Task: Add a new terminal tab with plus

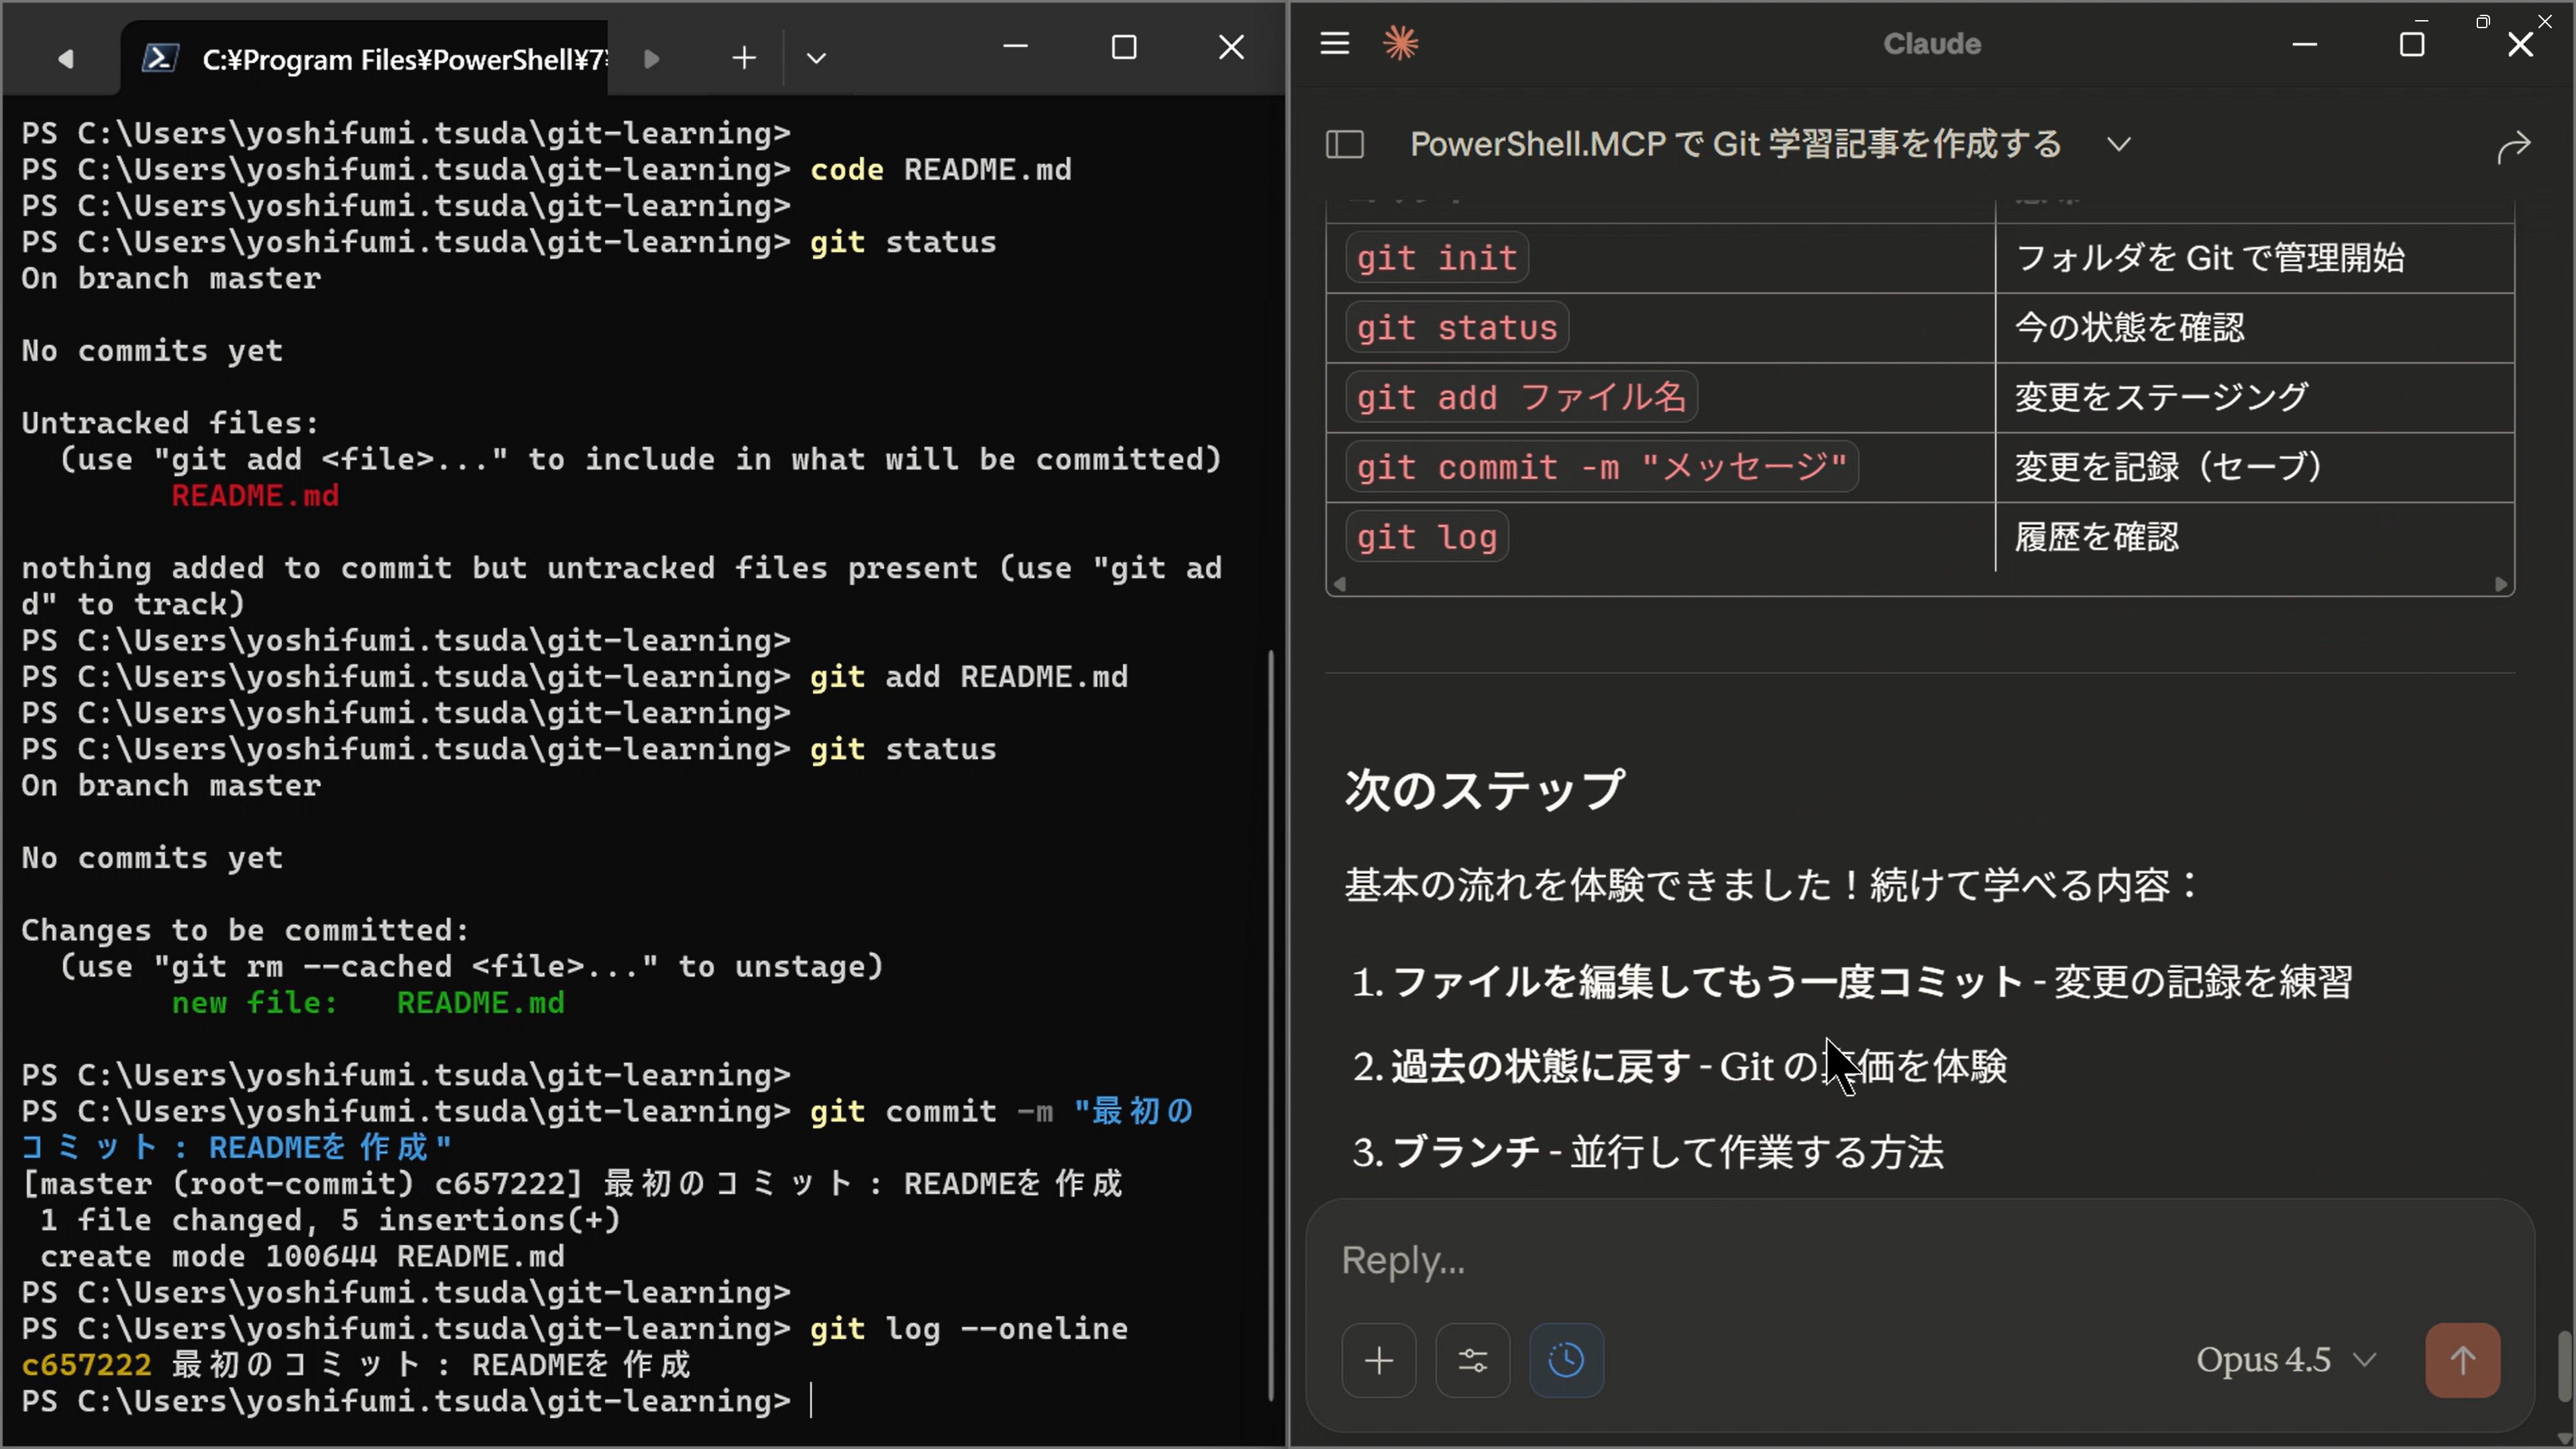Action: pos(744,58)
